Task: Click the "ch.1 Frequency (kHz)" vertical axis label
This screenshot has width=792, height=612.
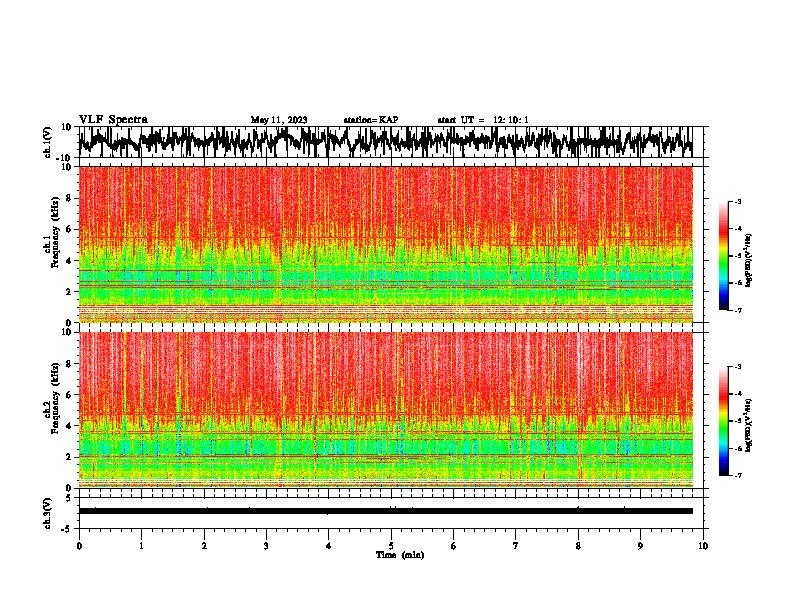Action: [51, 232]
